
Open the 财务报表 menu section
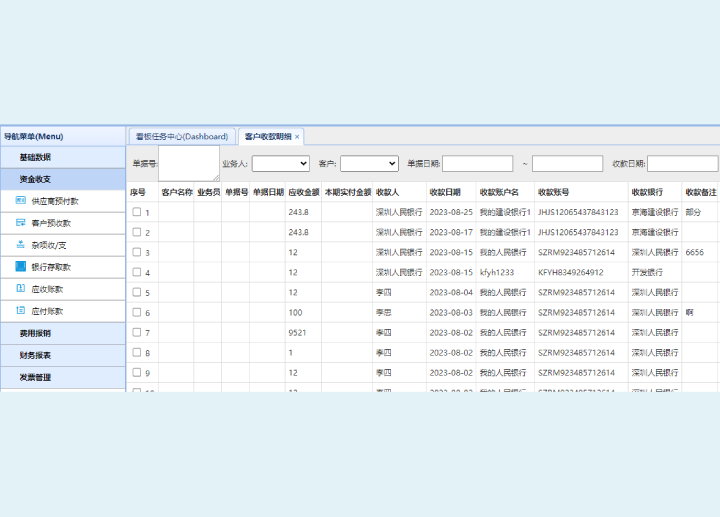coord(35,355)
